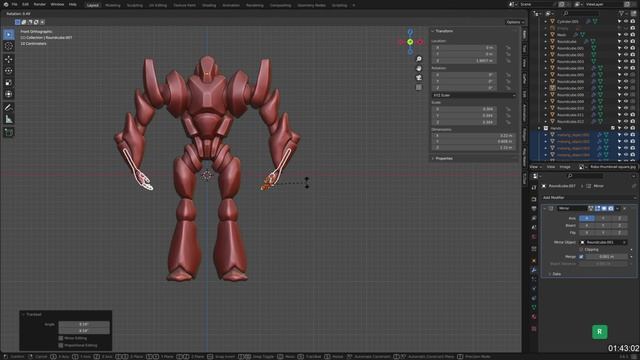This screenshot has height=360, width=640.
Task: Open the File menu
Action: click(x=15, y=4)
